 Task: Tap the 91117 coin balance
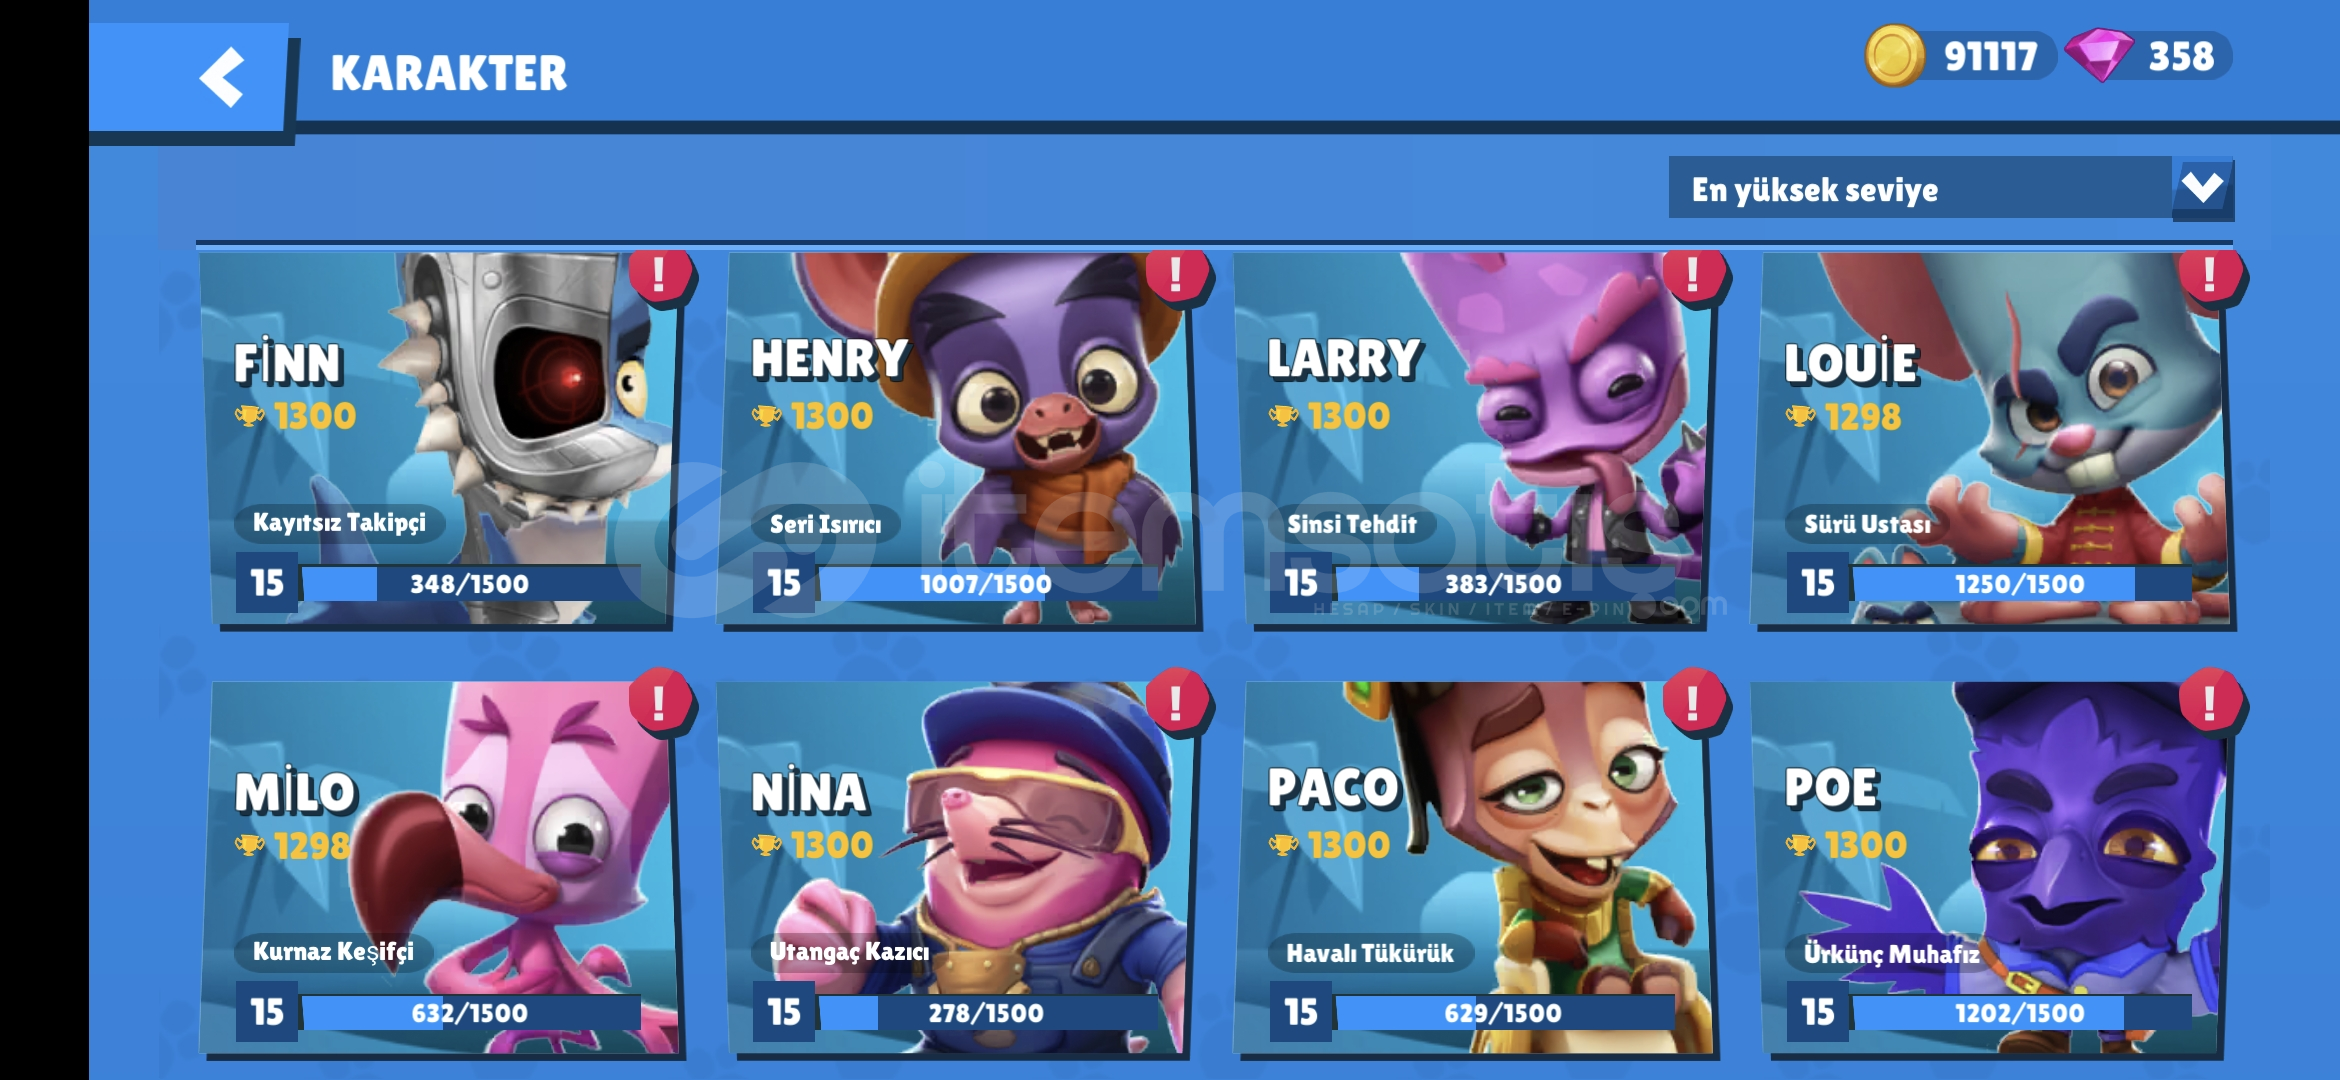(x=1990, y=57)
